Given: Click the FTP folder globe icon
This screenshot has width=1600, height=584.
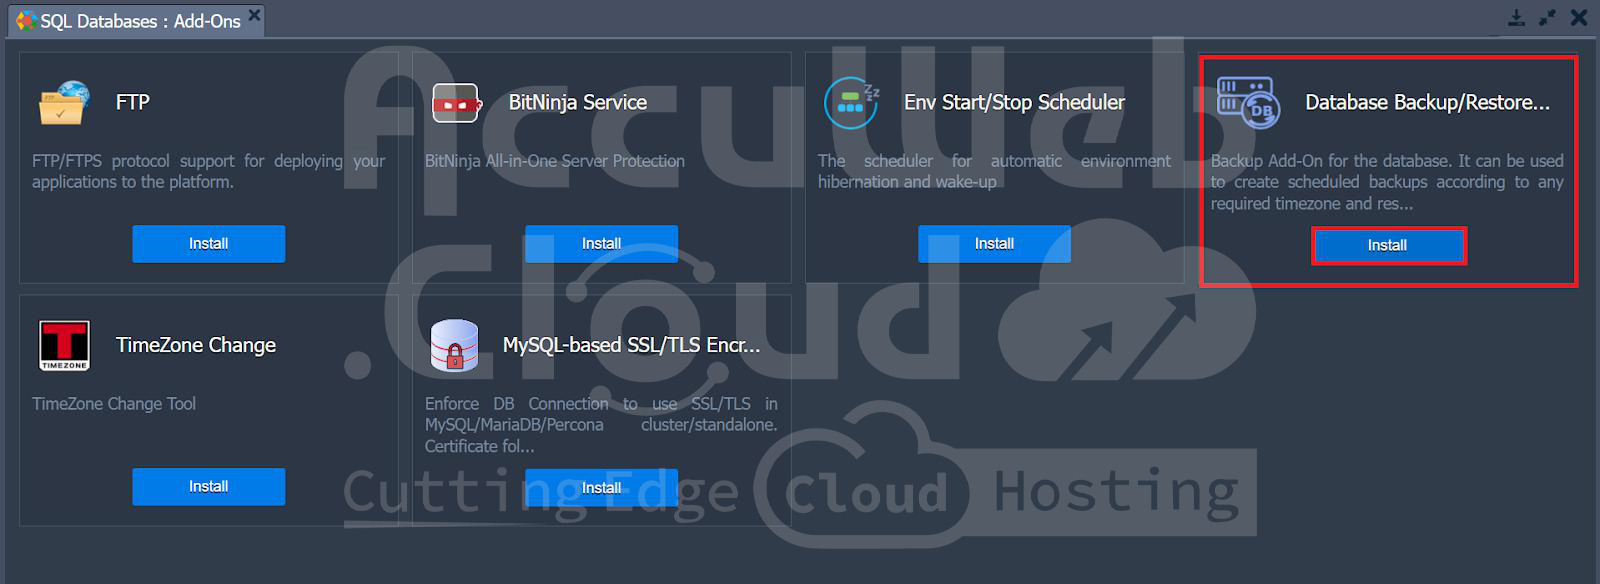Looking at the screenshot, I should 64,103.
